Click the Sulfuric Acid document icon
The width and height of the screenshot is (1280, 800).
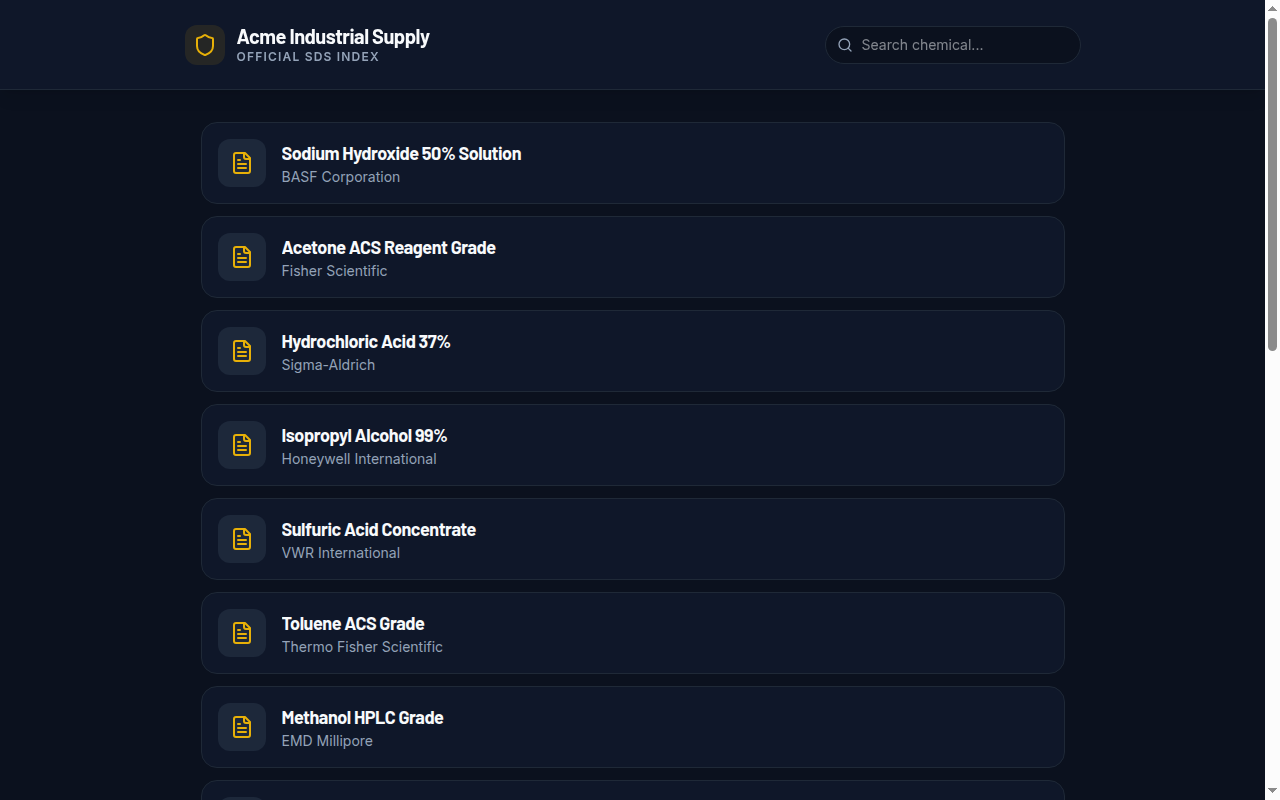[x=242, y=539]
